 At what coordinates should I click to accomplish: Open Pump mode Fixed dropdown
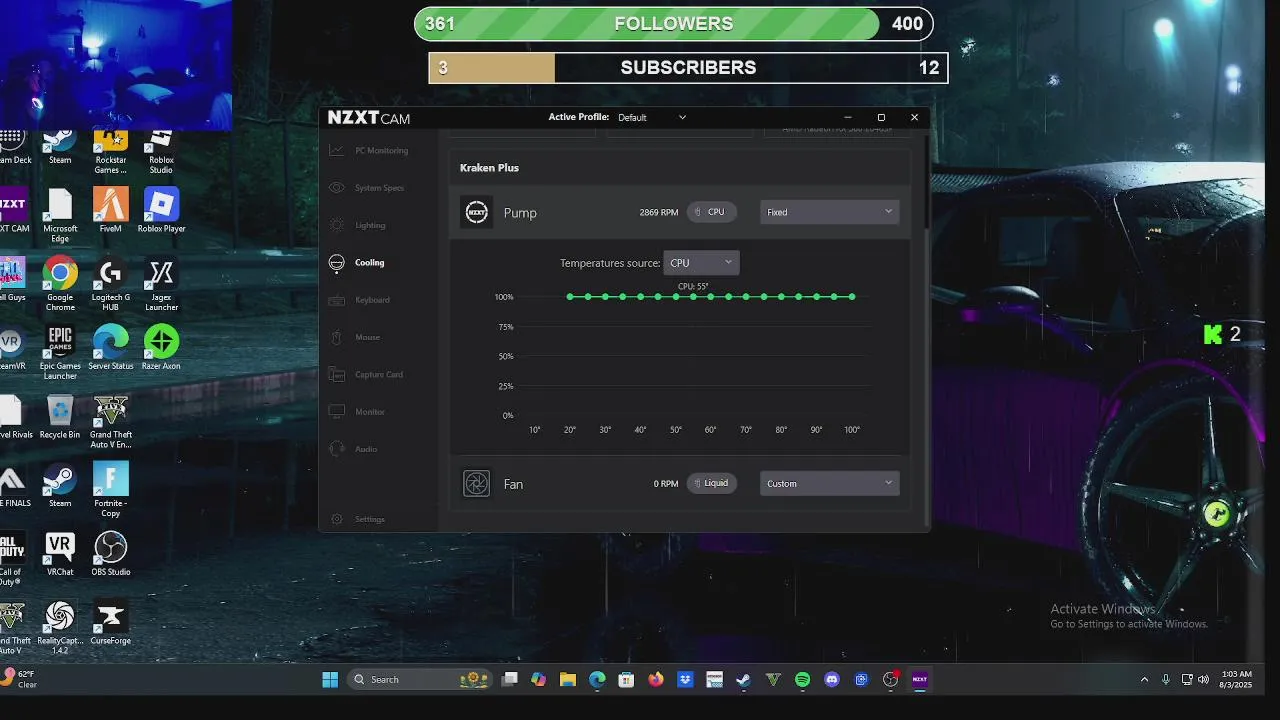point(829,212)
